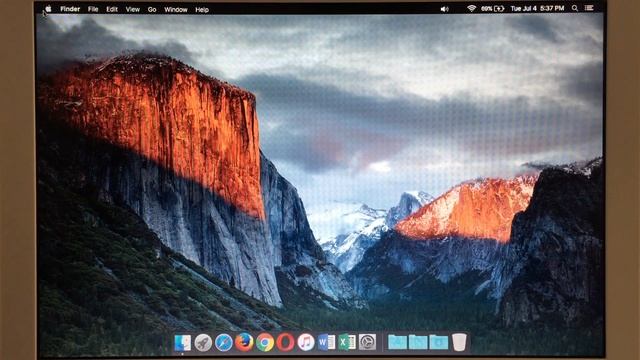640x360 pixels.
Task: Open the Window menu
Action: (x=176, y=9)
